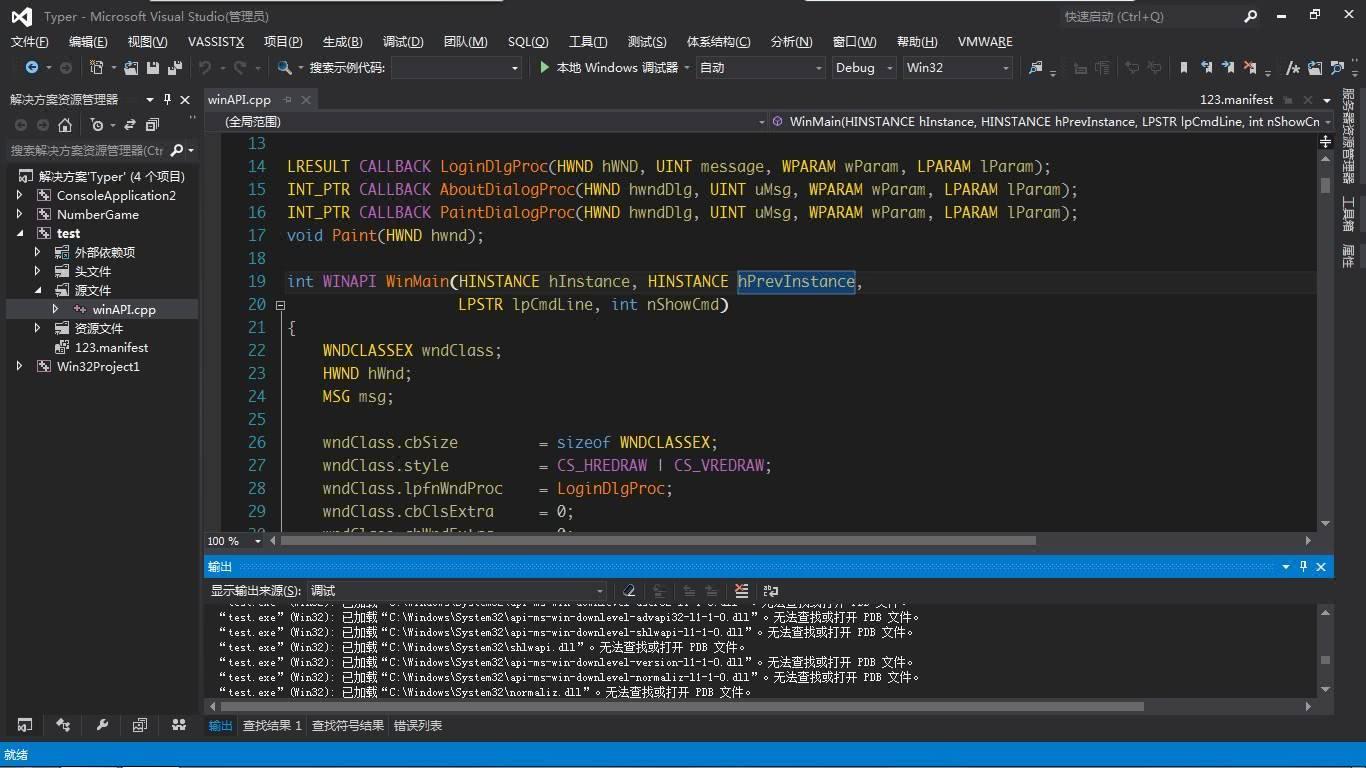Expand ConsoleApplication2 project node
Screen dimensions: 1366x768
tap(19, 195)
